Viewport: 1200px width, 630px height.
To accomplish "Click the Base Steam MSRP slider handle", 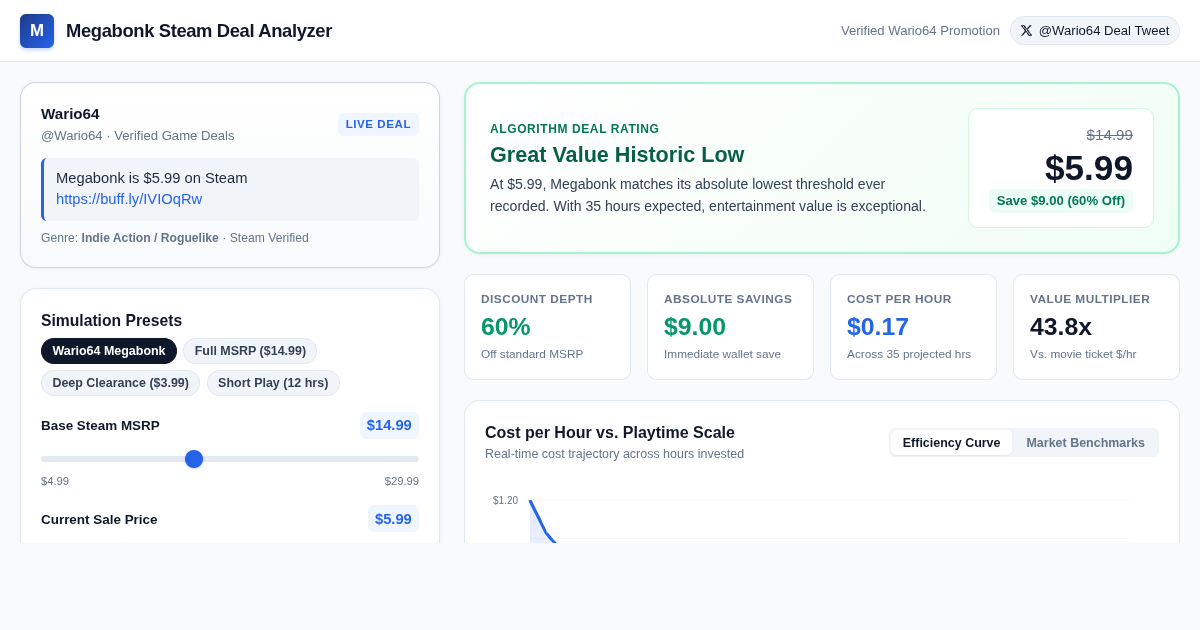I will click(x=194, y=459).
